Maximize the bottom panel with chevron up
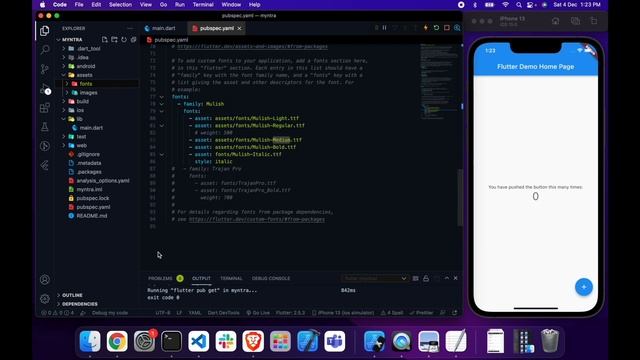Image resolution: width=640 pixels, height=360 pixels. (x=447, y=278)
